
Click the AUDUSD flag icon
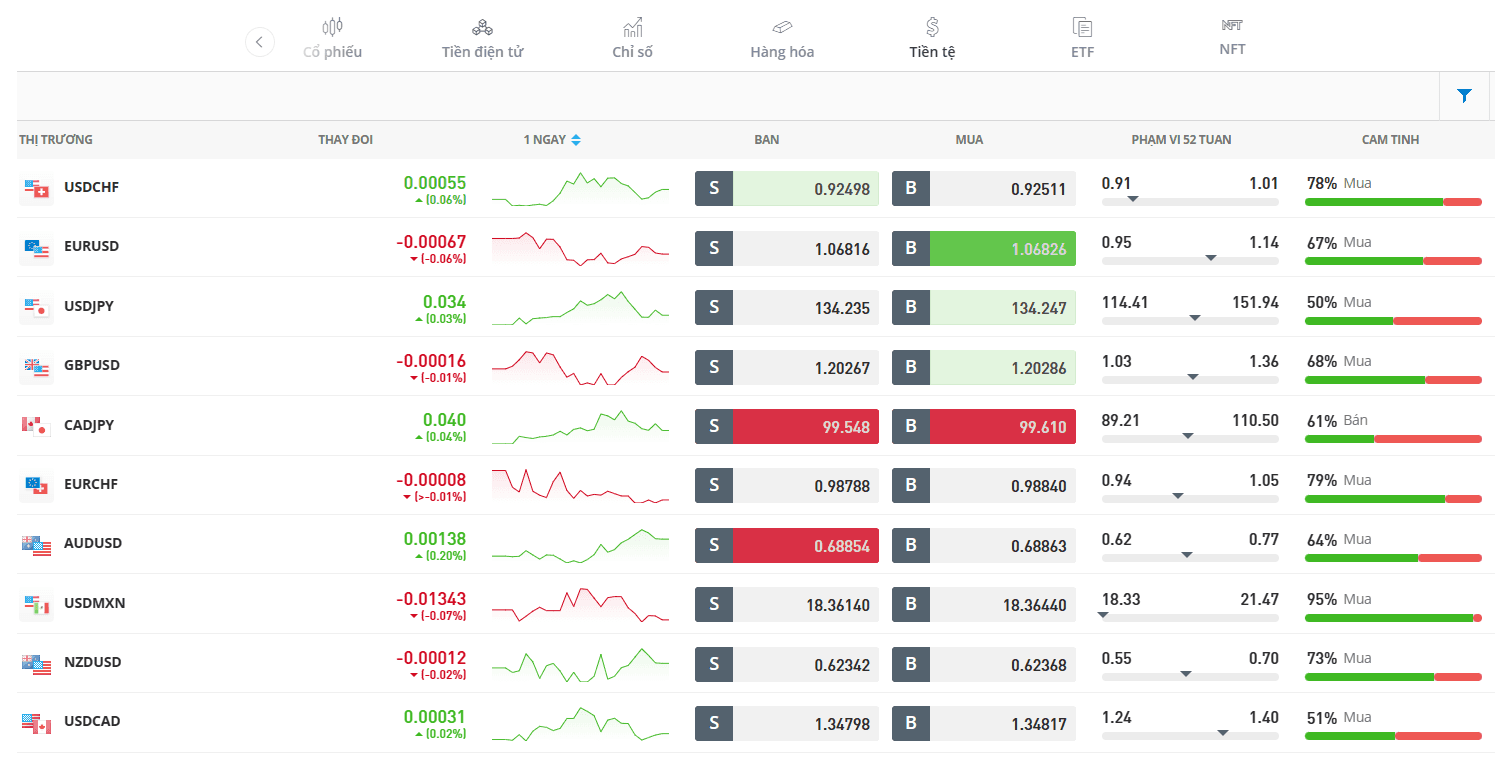[x=36, y=544]
